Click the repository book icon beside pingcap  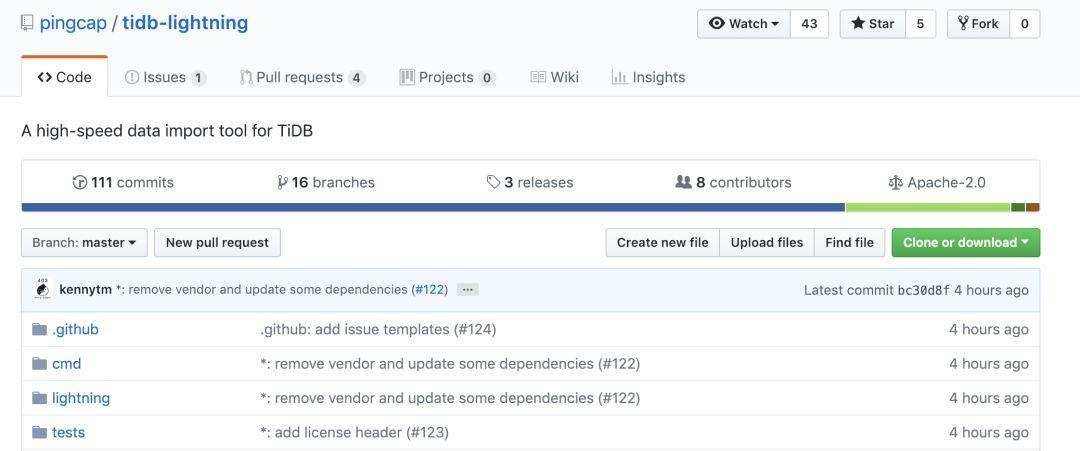(27, 23)
